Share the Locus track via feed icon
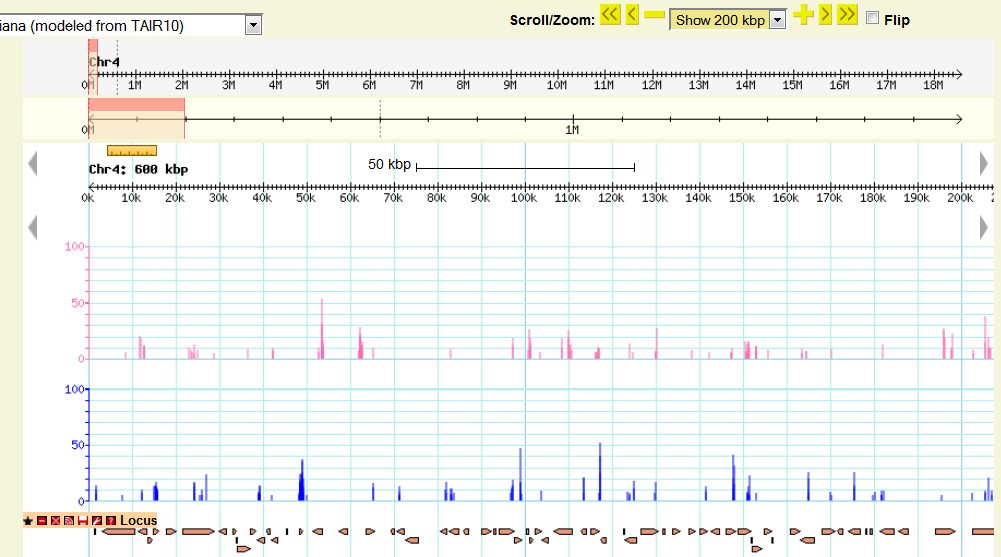1001x557 pixels. pyautogui.click(x=69, y=521)
